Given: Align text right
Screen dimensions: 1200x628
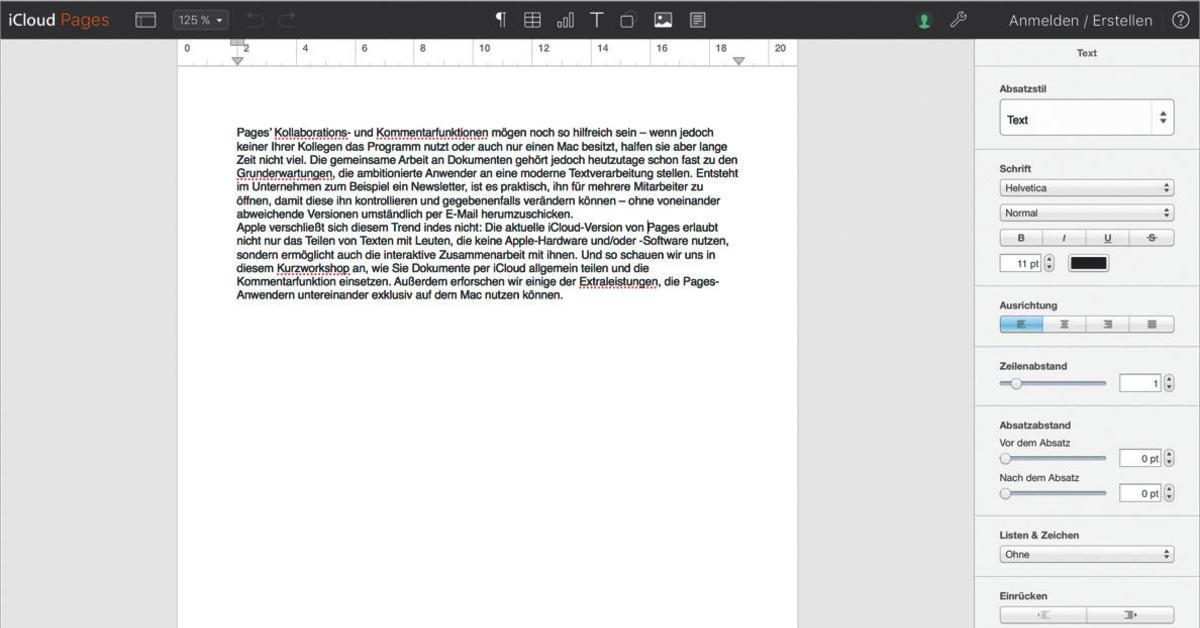Looking at the screenshot, I should click(1108, 324).
